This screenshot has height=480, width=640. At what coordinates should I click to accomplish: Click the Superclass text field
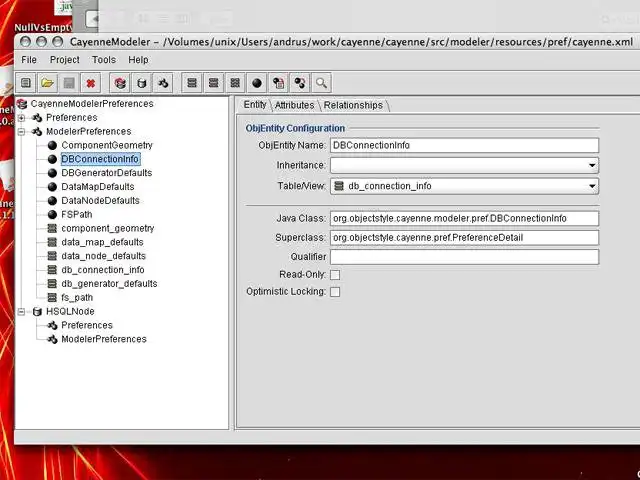pyautogui.click(x=464, y=238)
